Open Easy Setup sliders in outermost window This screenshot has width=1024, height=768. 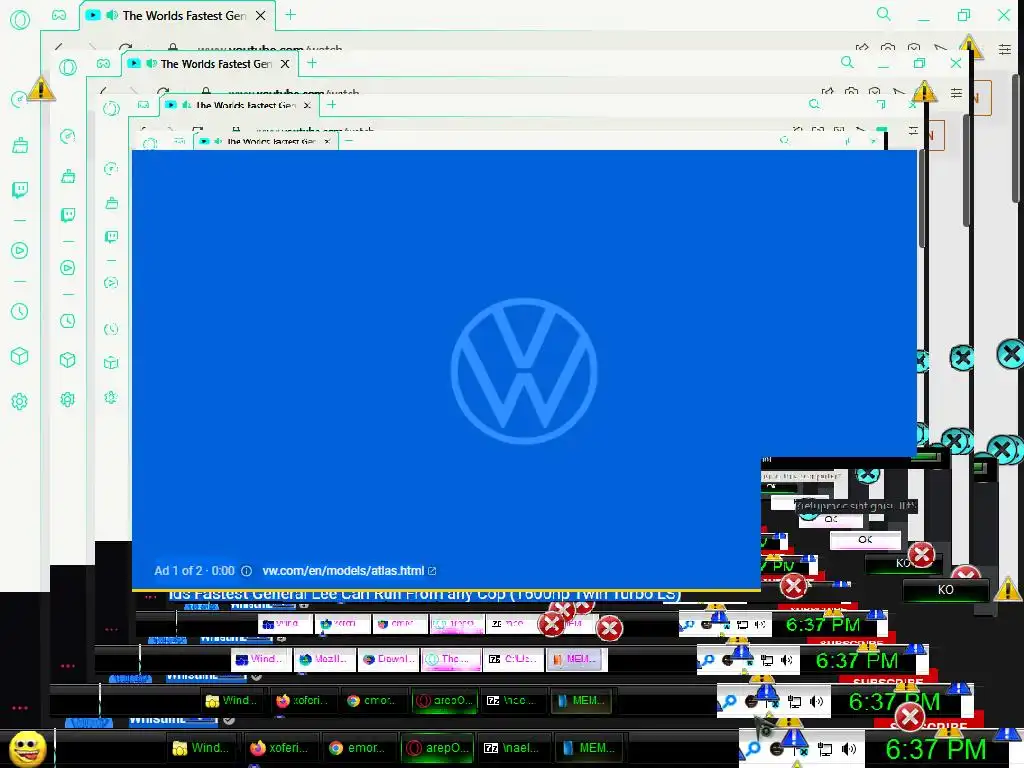pos(1005,49)
